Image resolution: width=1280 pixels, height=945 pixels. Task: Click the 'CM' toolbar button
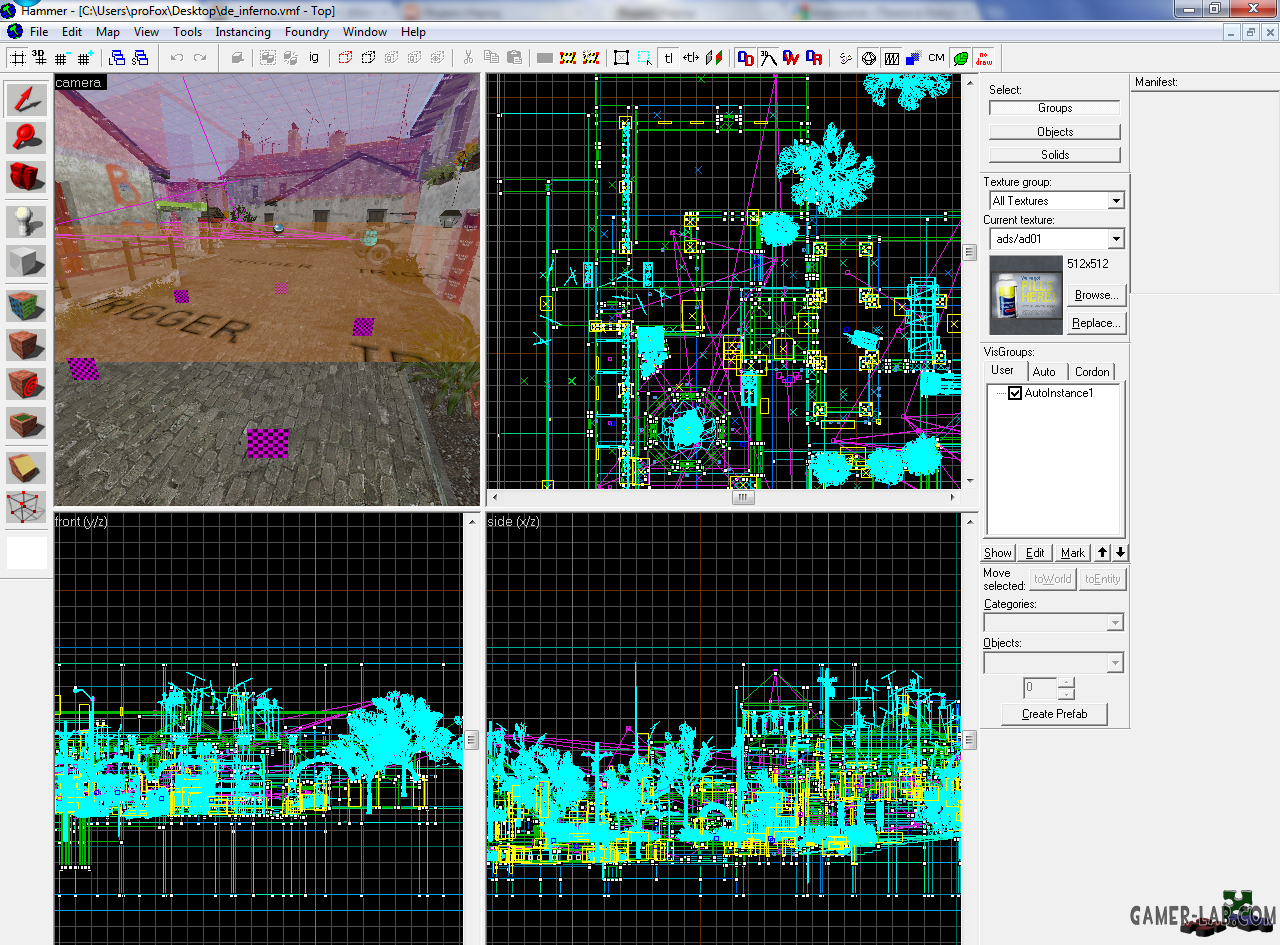[x=936, y=58]
